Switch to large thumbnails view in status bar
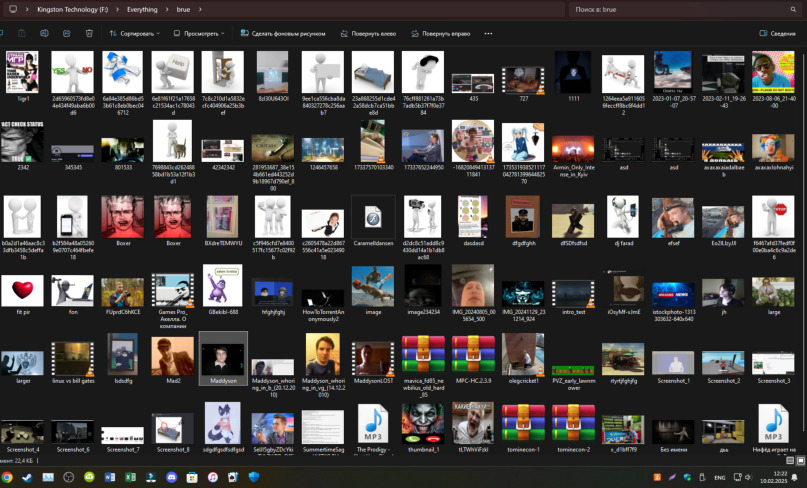 (801, 461)
